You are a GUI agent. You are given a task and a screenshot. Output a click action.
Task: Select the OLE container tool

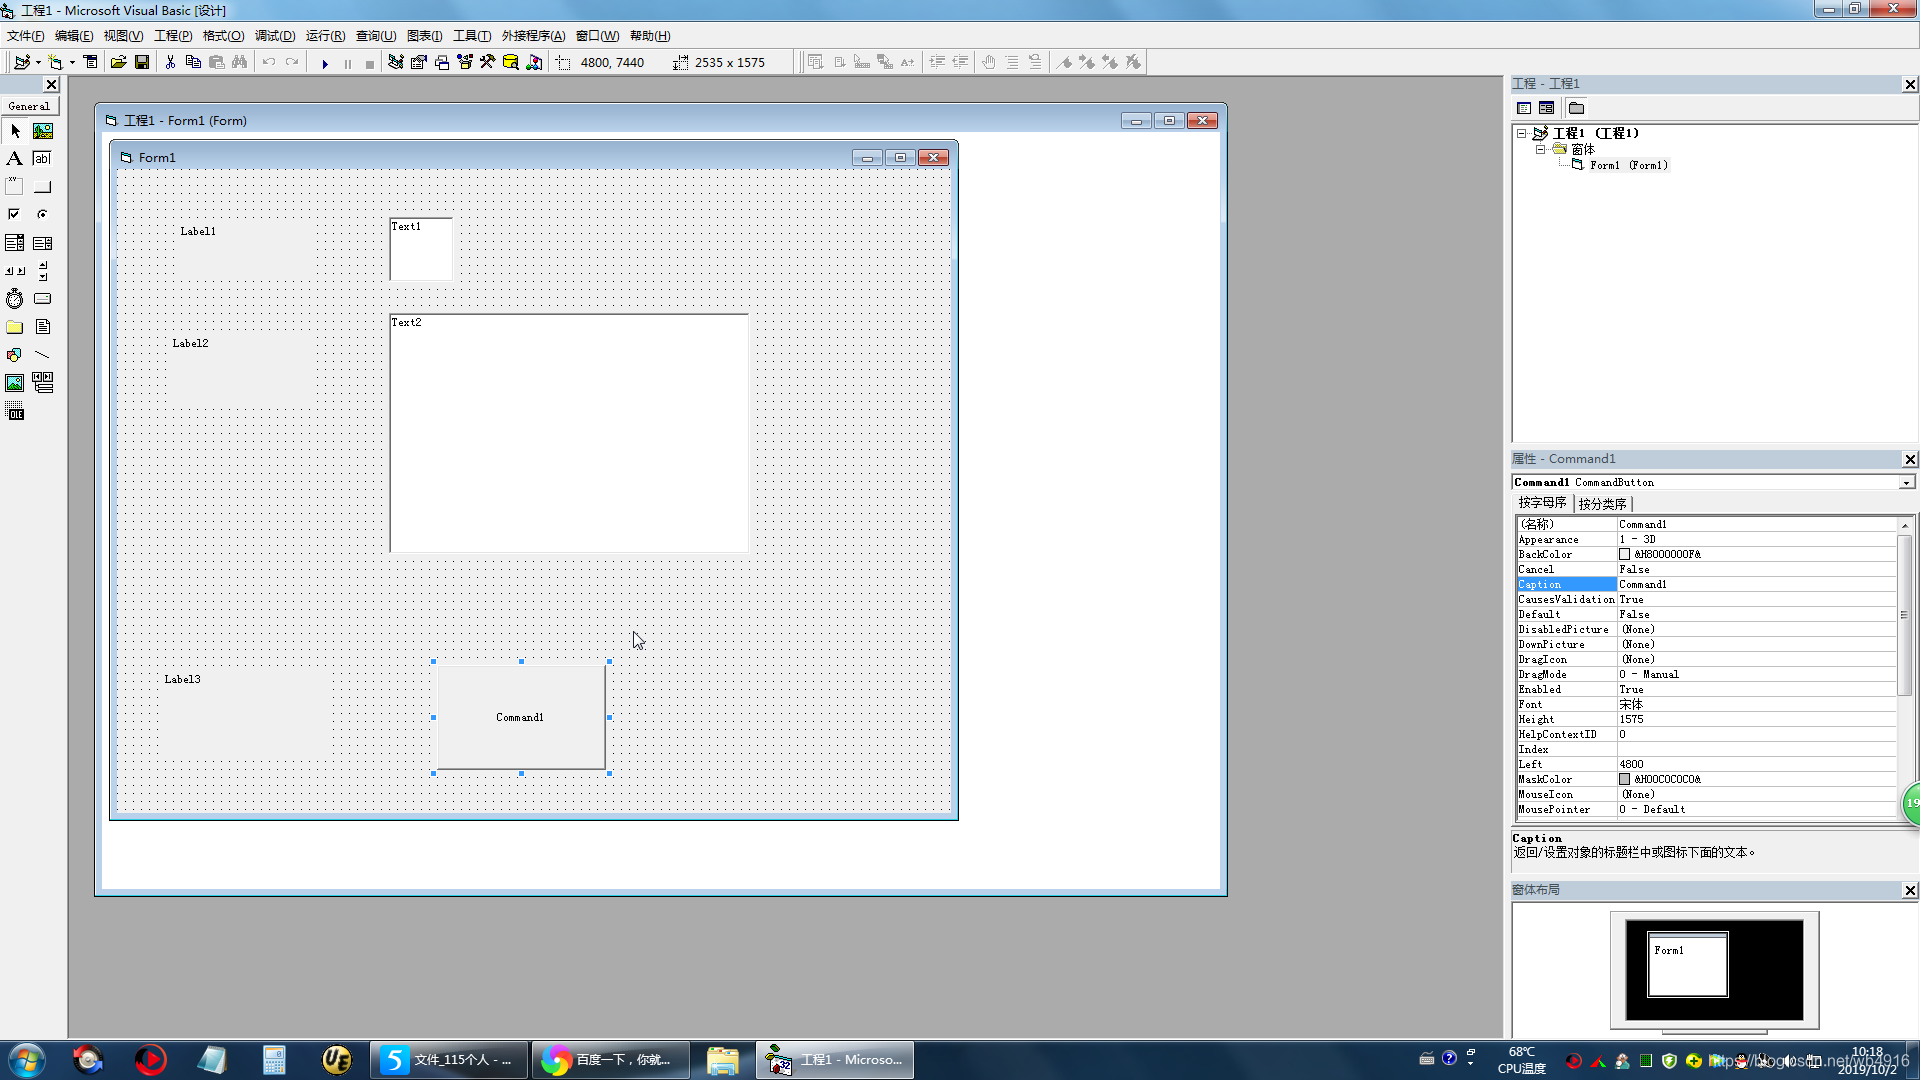click(14, 412)
